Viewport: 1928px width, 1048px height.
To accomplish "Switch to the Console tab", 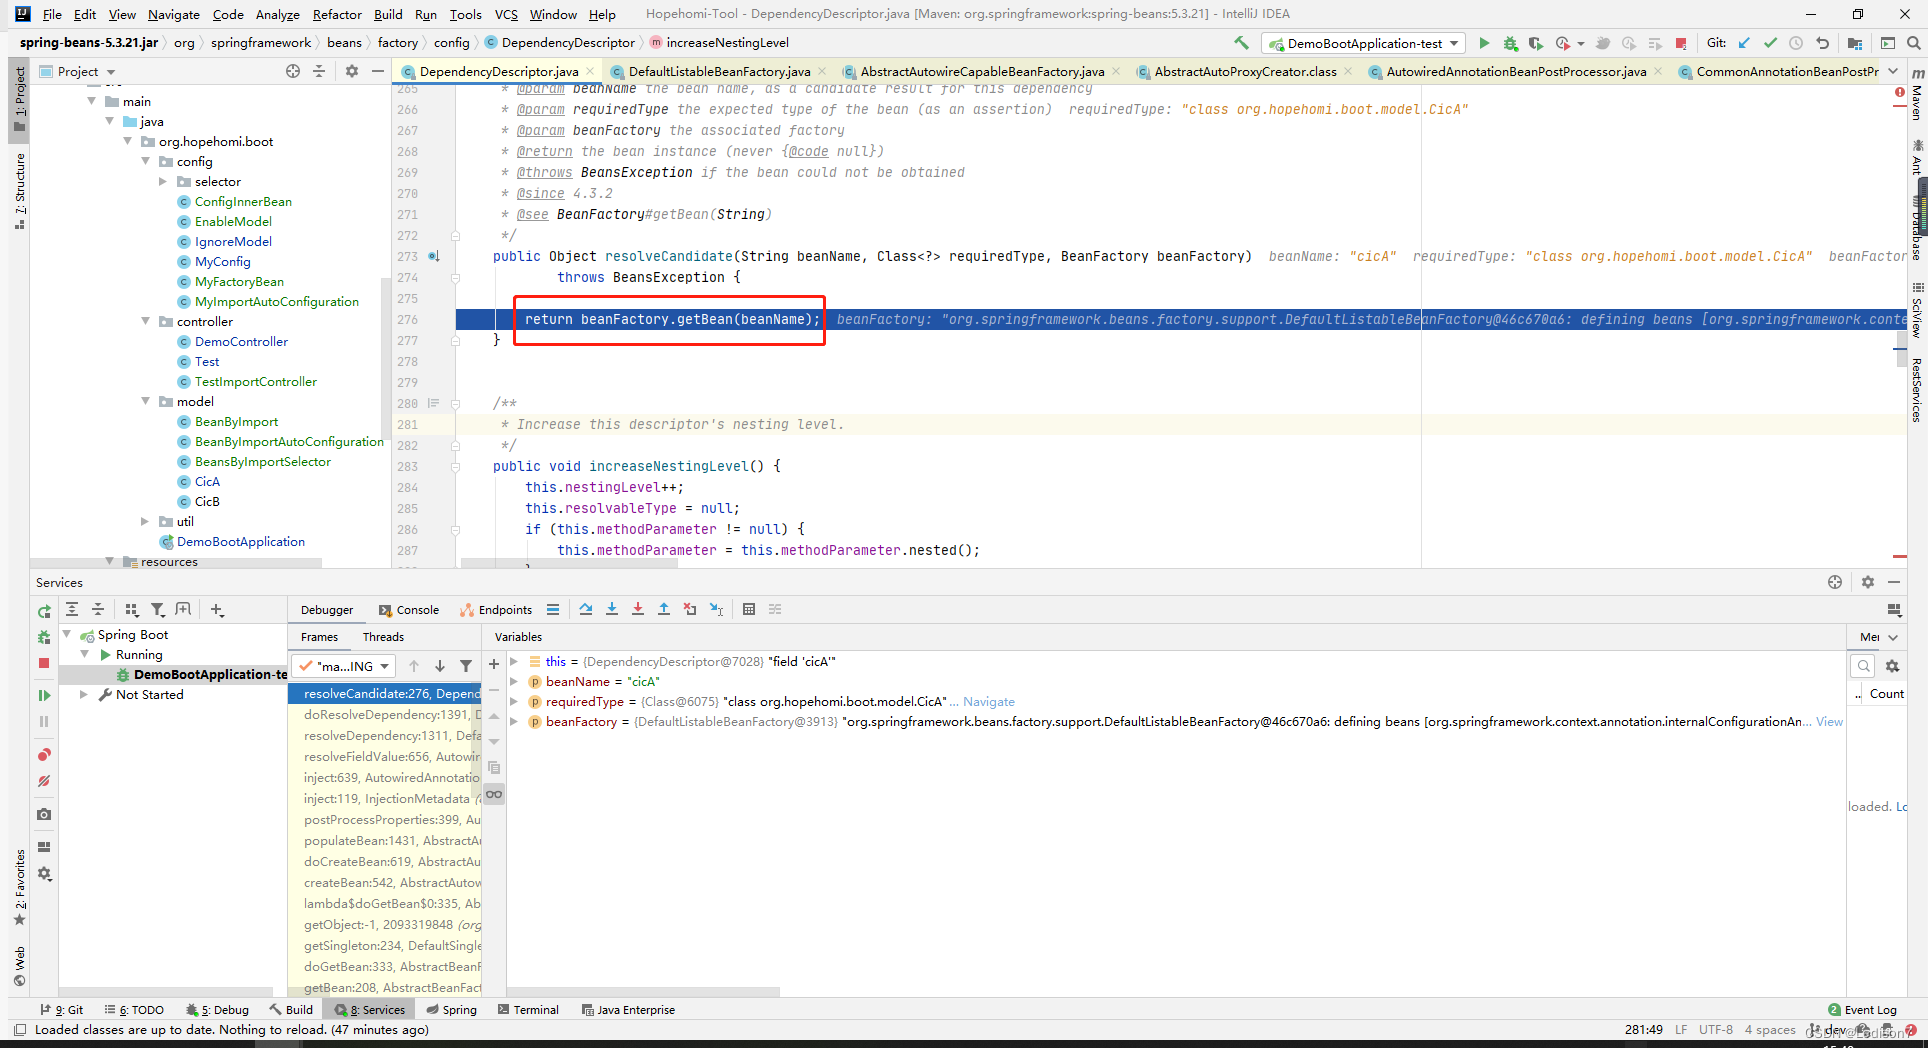I will coord(409,610).
